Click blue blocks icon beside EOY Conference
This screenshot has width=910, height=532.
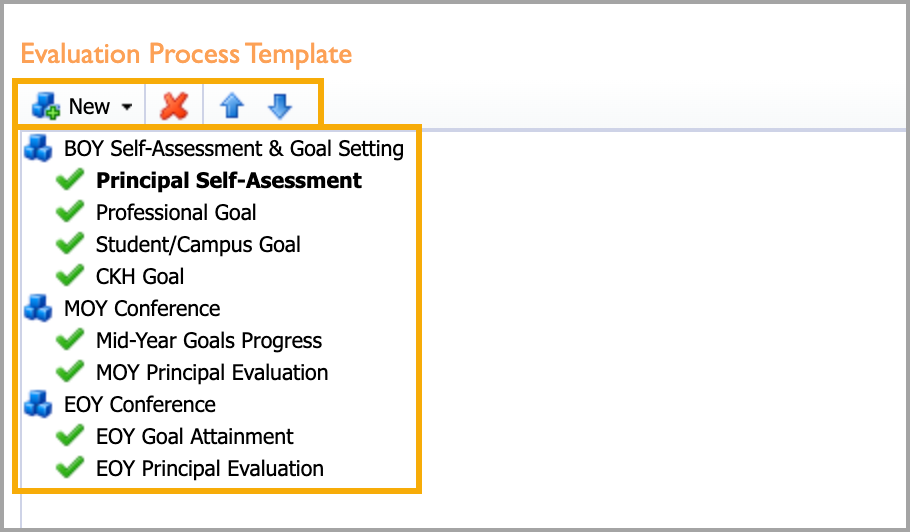[x=38, y=404]
